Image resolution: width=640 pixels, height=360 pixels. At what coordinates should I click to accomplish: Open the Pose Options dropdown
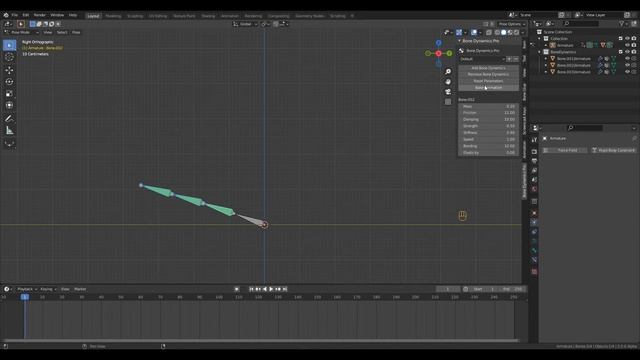(x=512, y=24)
